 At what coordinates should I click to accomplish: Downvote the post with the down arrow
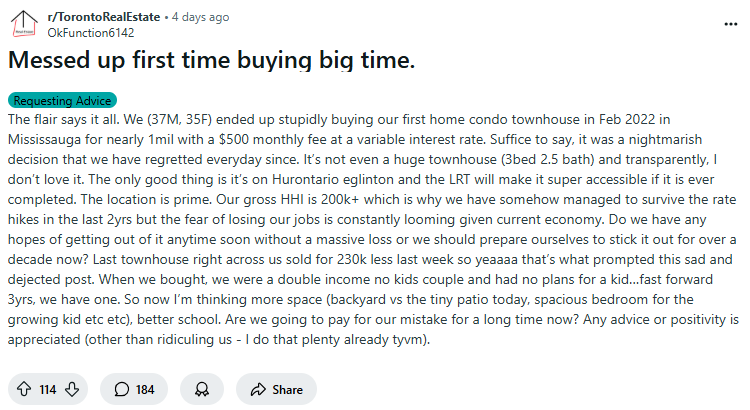(x=72, y=389)
